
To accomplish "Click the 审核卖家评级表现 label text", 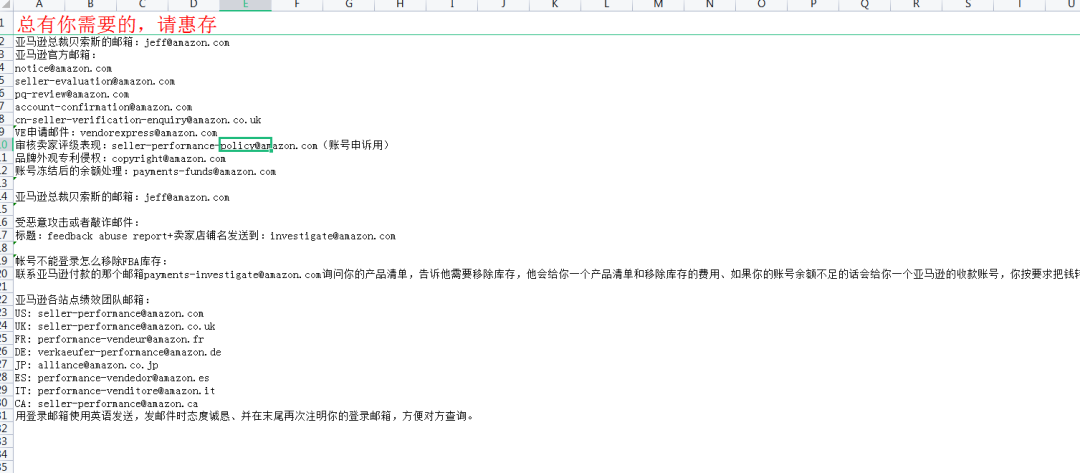I will [x=58, y=146].
